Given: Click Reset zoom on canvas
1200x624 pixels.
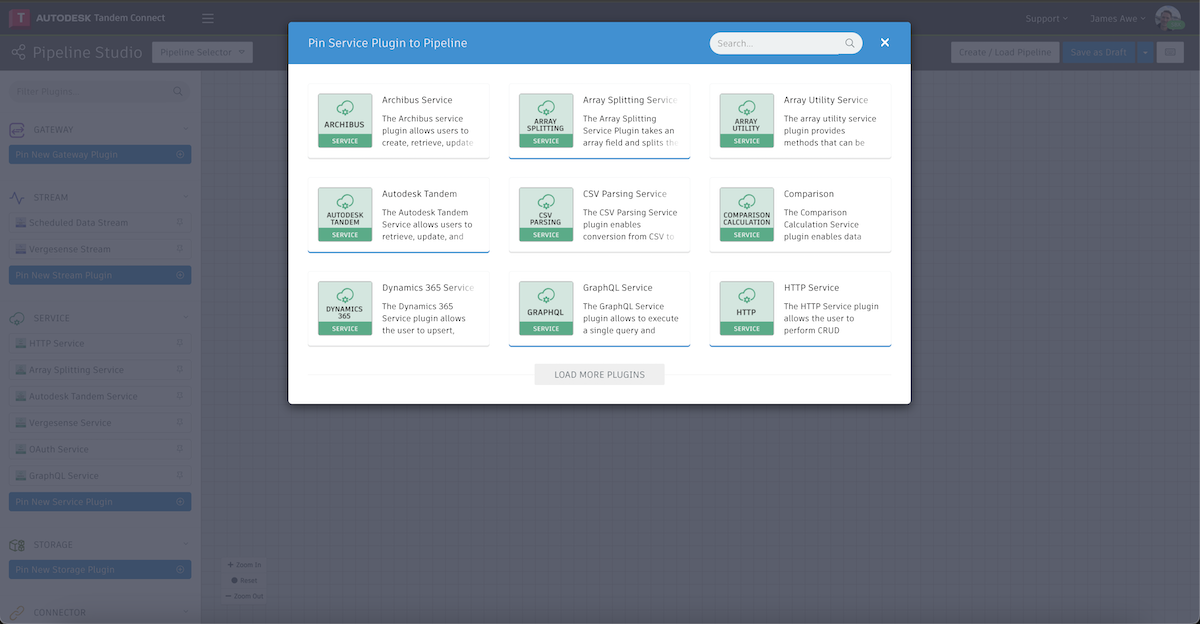Looking at the screenshot, I should tap(244, 580).
